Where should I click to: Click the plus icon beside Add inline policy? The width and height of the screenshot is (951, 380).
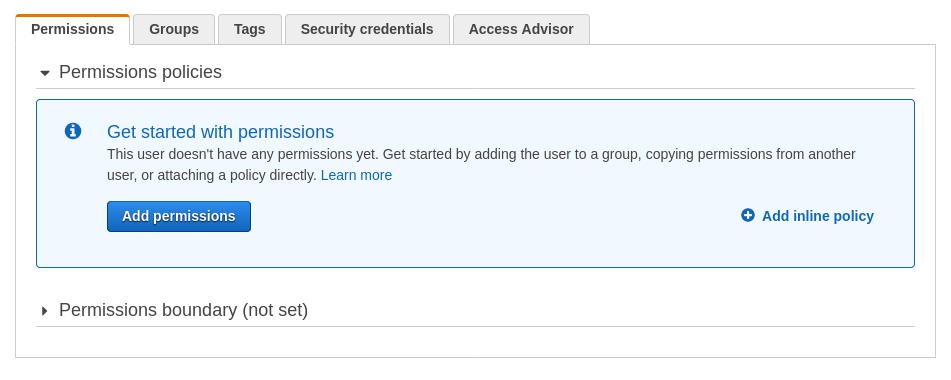tap(748, 215)
